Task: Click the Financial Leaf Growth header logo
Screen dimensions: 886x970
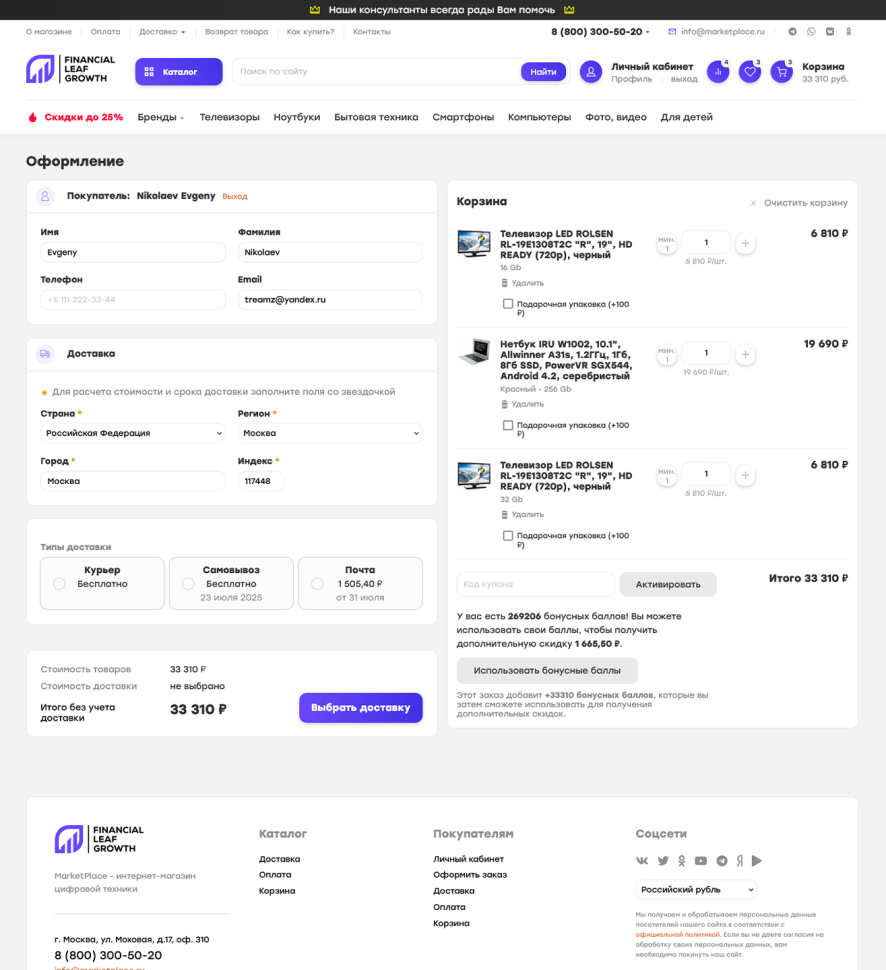Action: (71, 69)
